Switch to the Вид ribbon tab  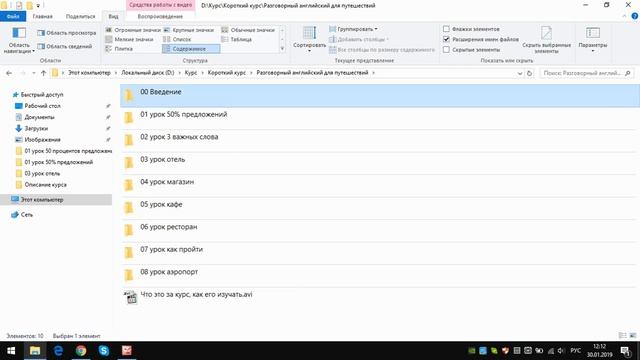[x=113, y=16]
